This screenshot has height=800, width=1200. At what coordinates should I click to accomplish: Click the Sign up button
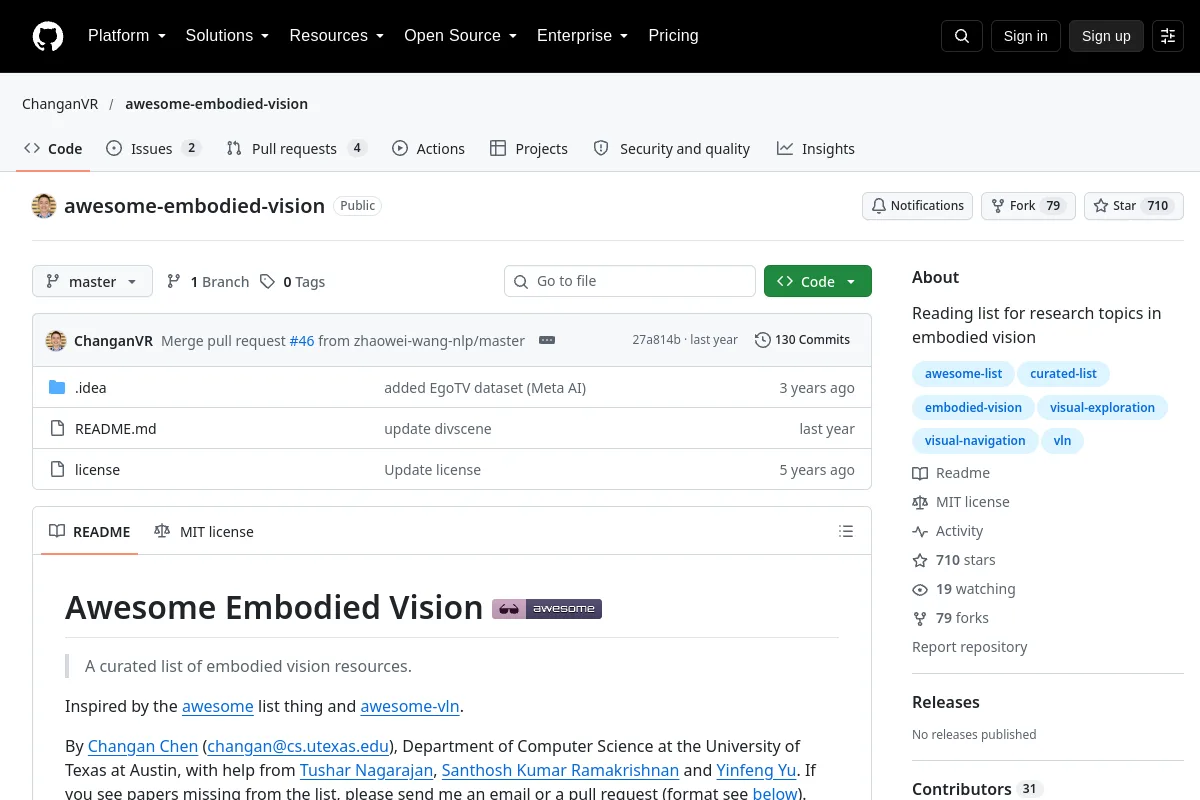[x=1106, y=36]
